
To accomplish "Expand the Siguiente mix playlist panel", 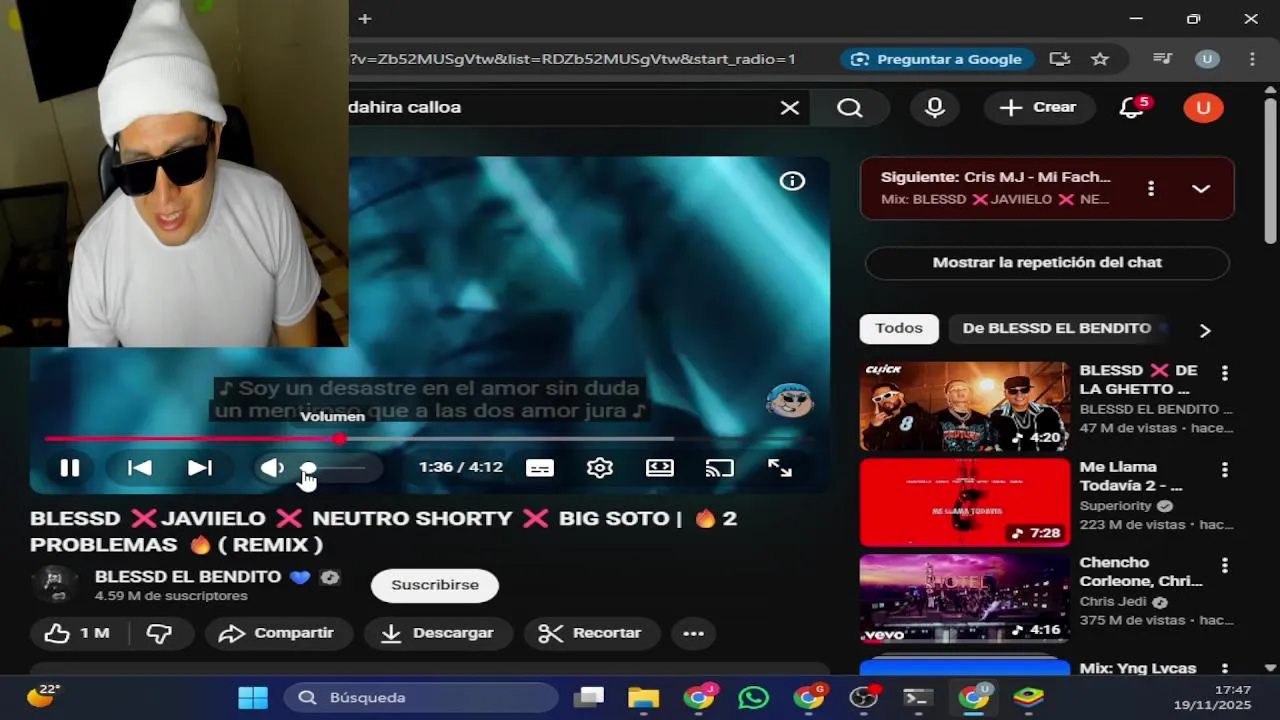I will pyautogui.click(x=1201, y=188).
